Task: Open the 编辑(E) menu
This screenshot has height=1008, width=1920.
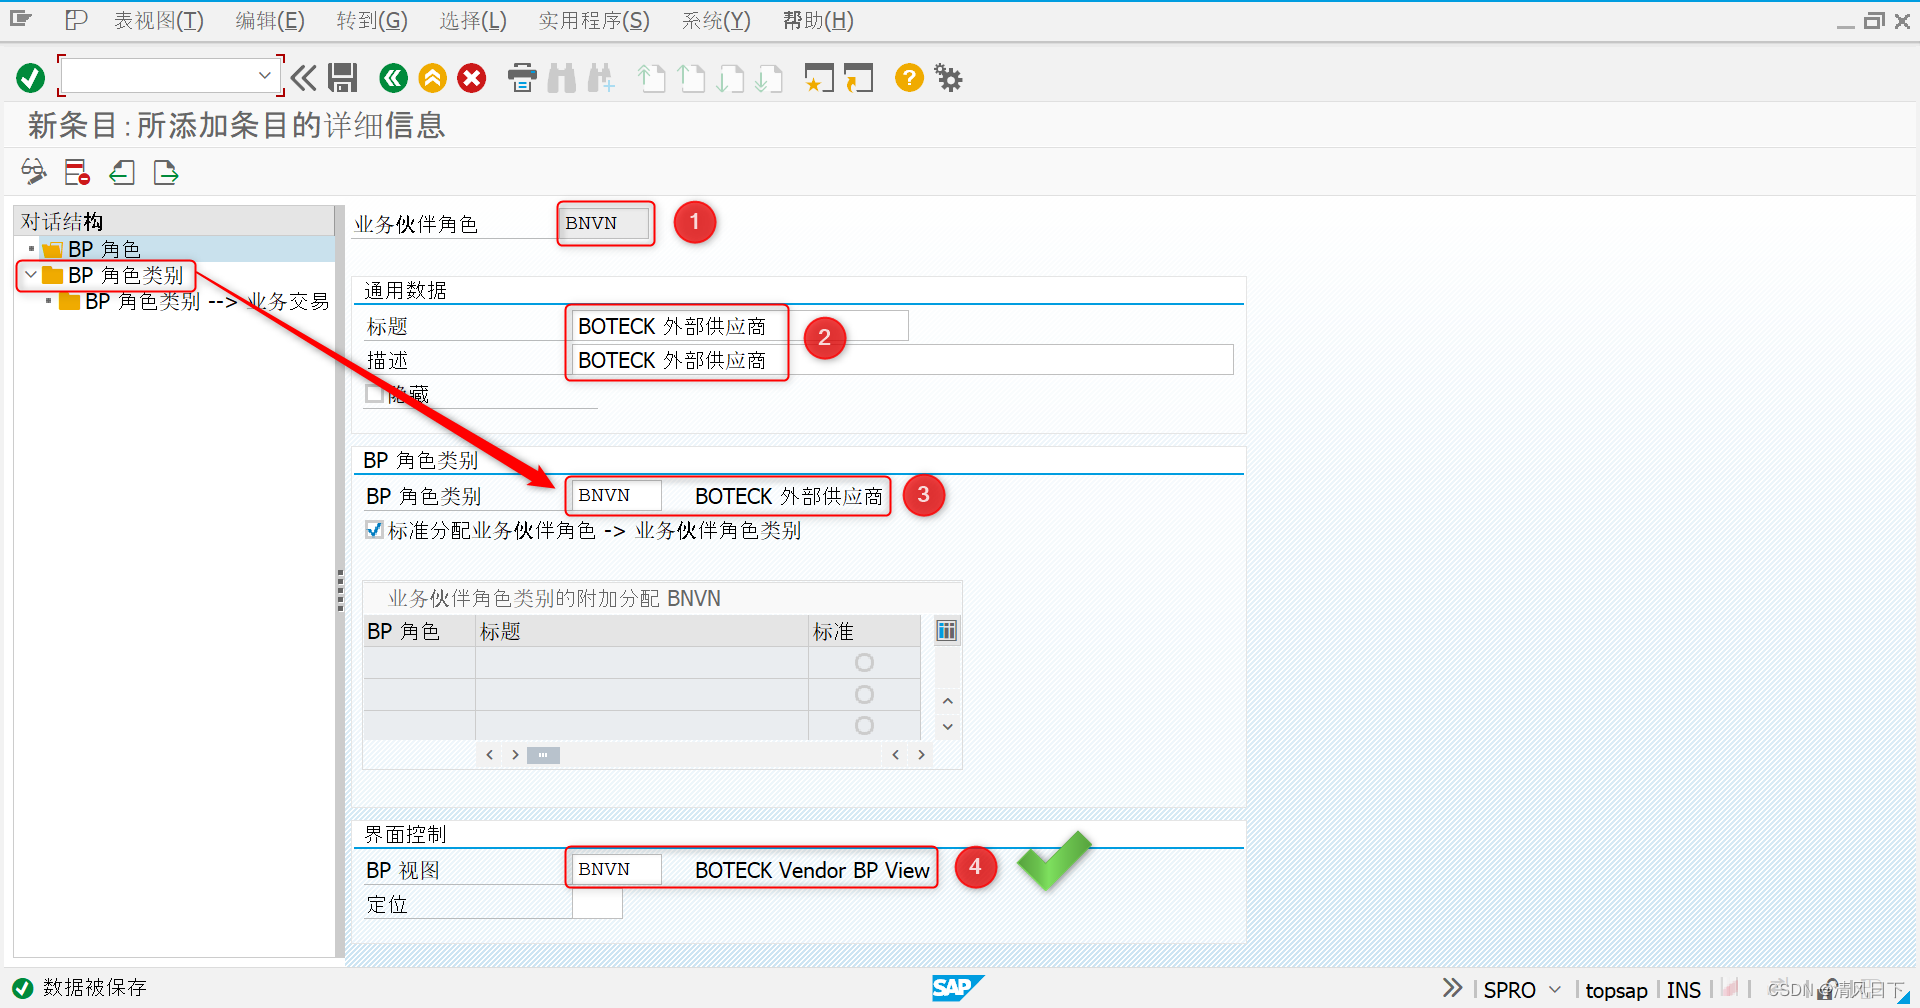Action: click(270, 20)
